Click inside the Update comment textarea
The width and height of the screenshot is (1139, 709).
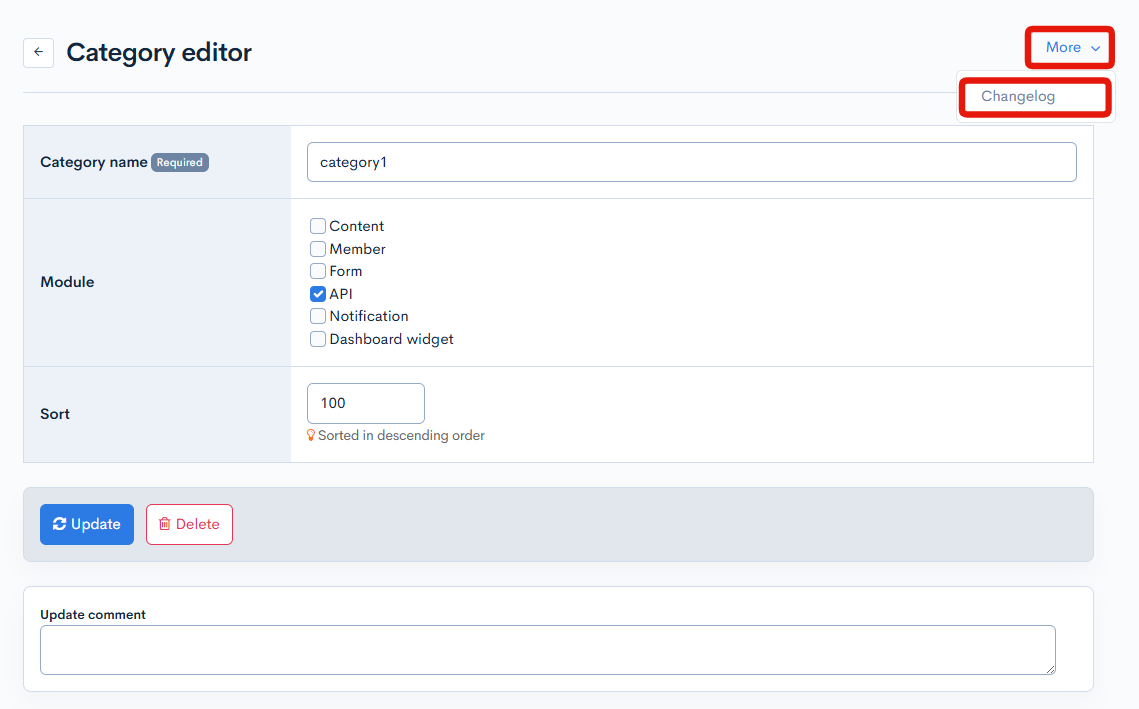tap(547, 650)
